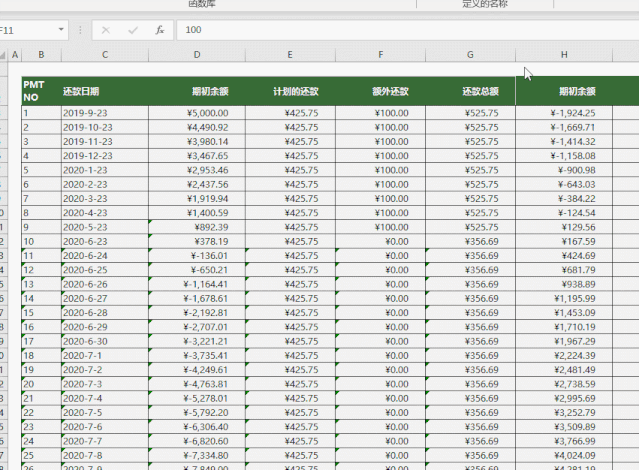The width and height of the screenshot is (639, 470).
Task: Click the select-all corner triangle
Action: pyautogui.click(x=3, y=55)
